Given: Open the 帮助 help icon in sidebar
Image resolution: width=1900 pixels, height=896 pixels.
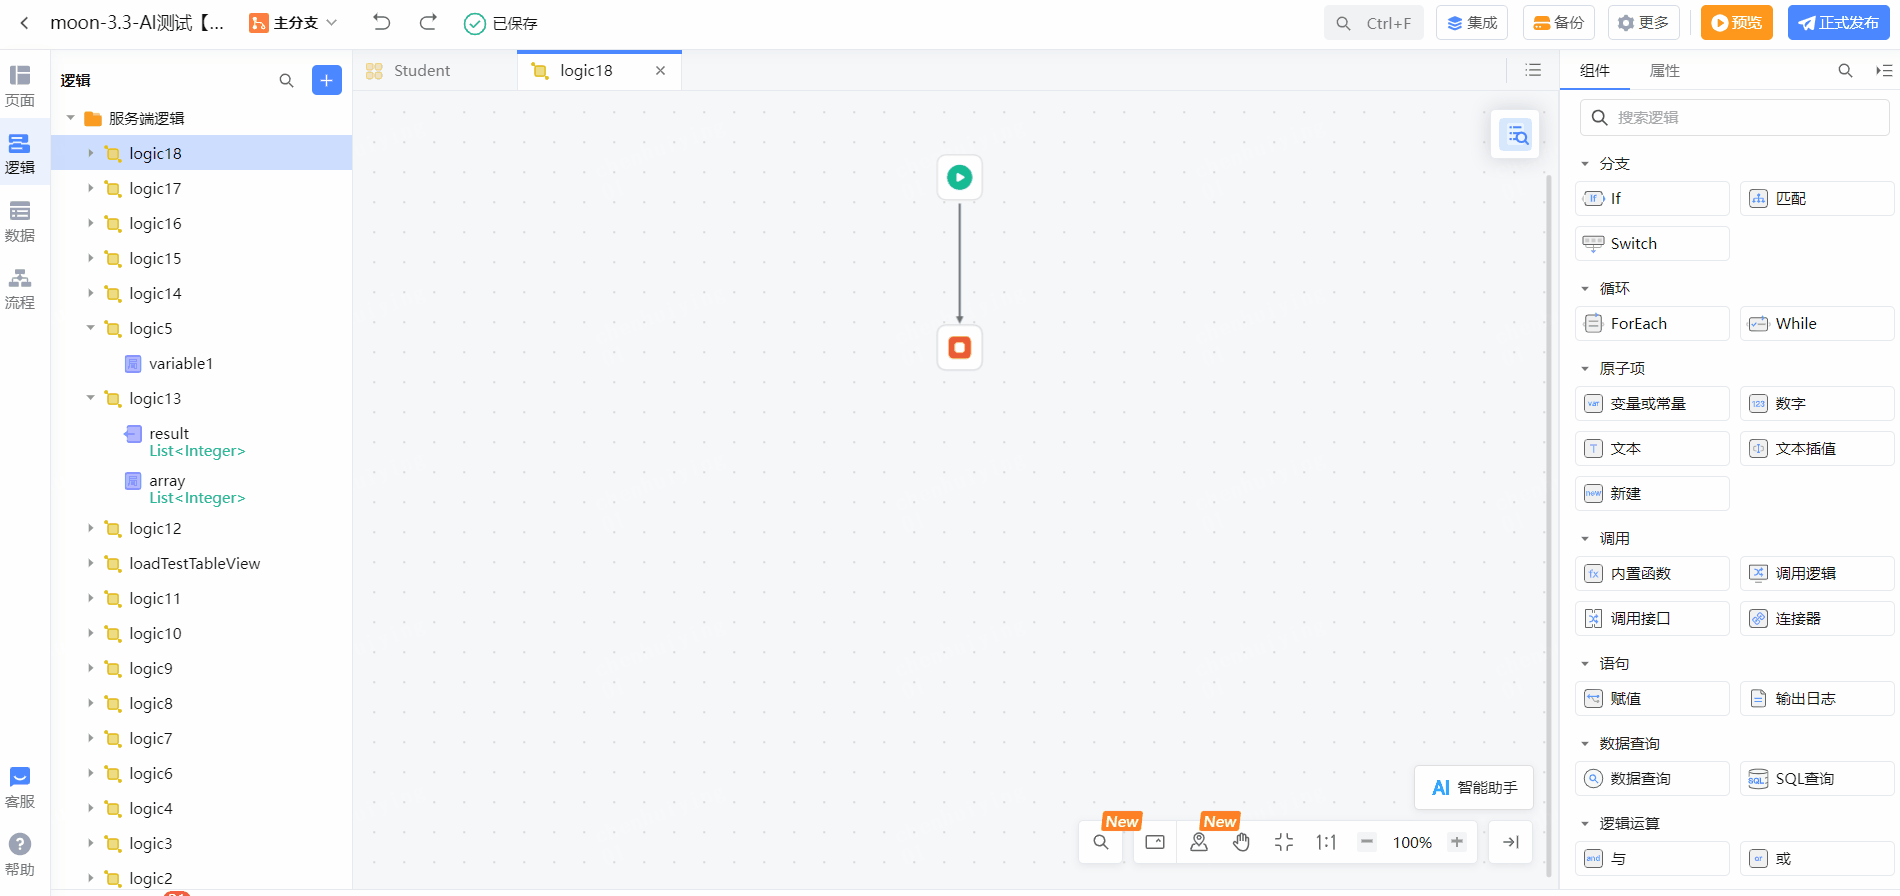Looking at the screenshot, I should coord(20,856).
